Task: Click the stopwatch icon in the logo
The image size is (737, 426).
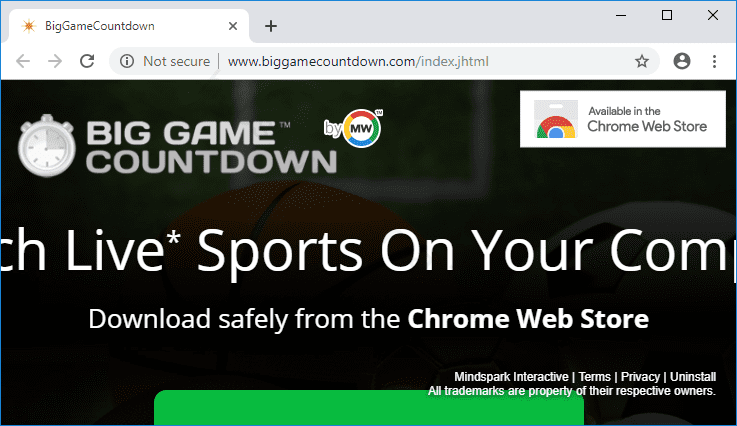Action: 45,146
